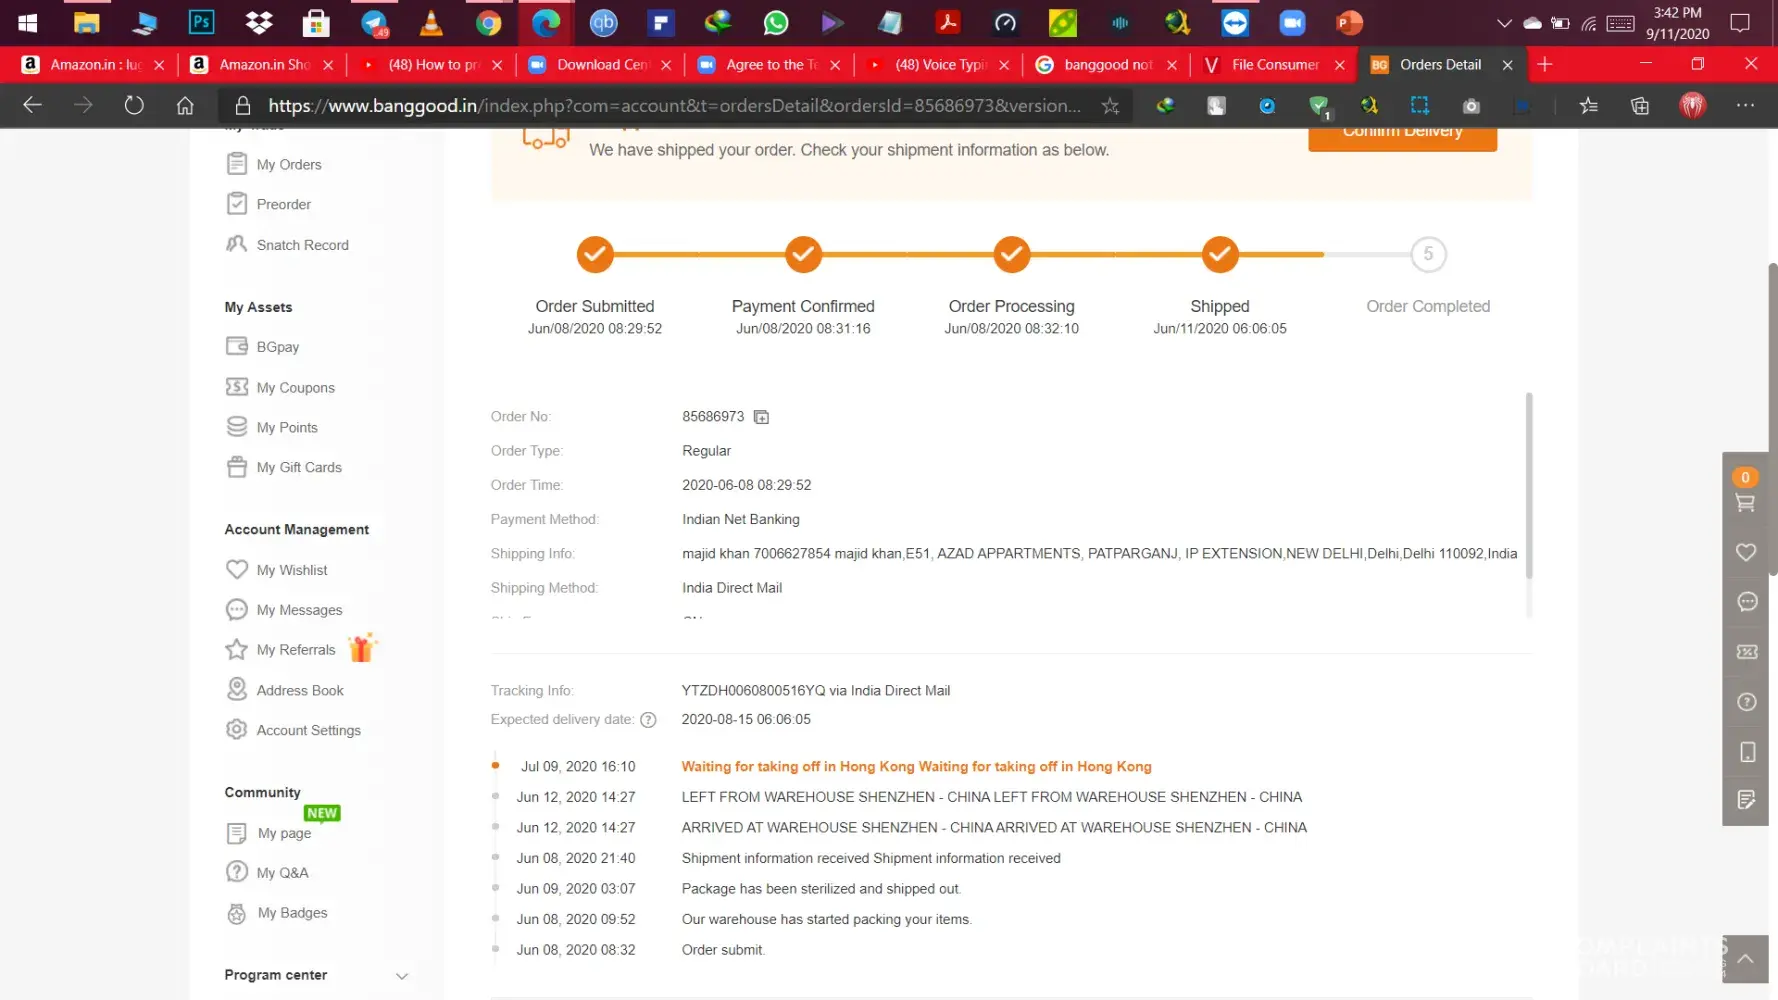This screenshot has width=1778, height=1000.
Task: Open wishlist heart icon in right sidebar
Action: [1745, 552]
